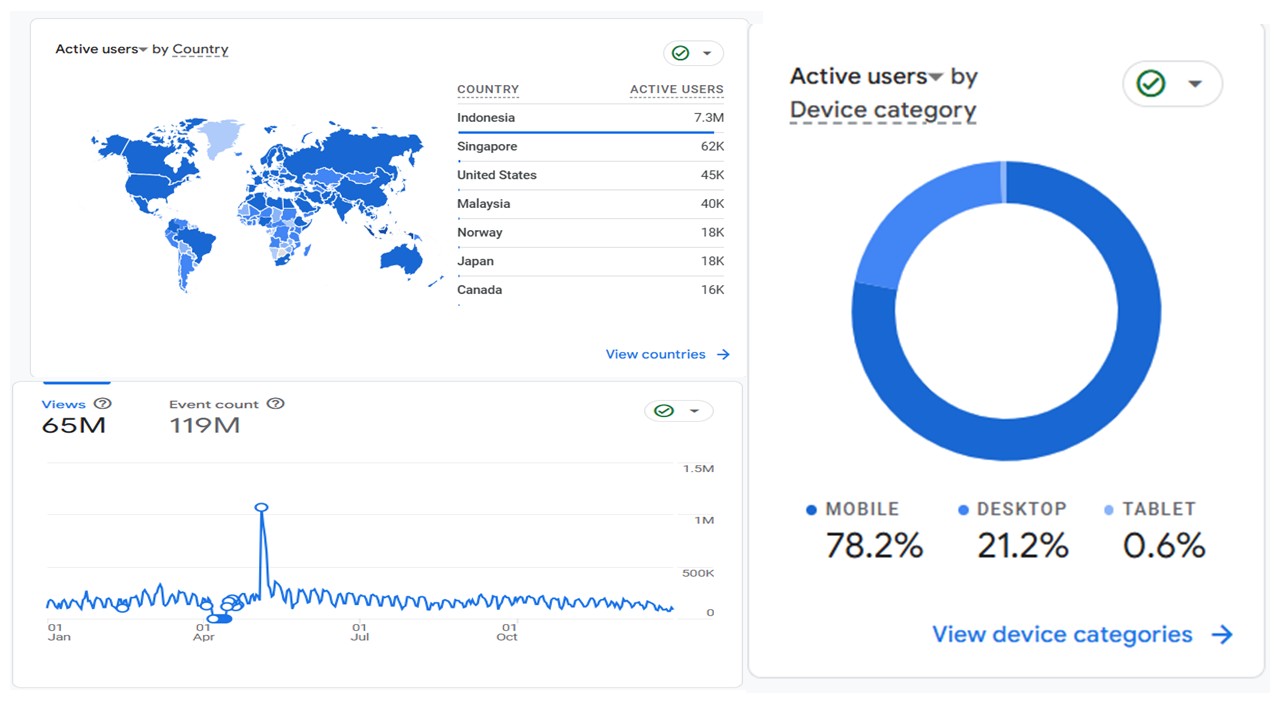Click the peak data point on views chart
The height and width of the screenshot is (720, 1280).
[261, 508]
